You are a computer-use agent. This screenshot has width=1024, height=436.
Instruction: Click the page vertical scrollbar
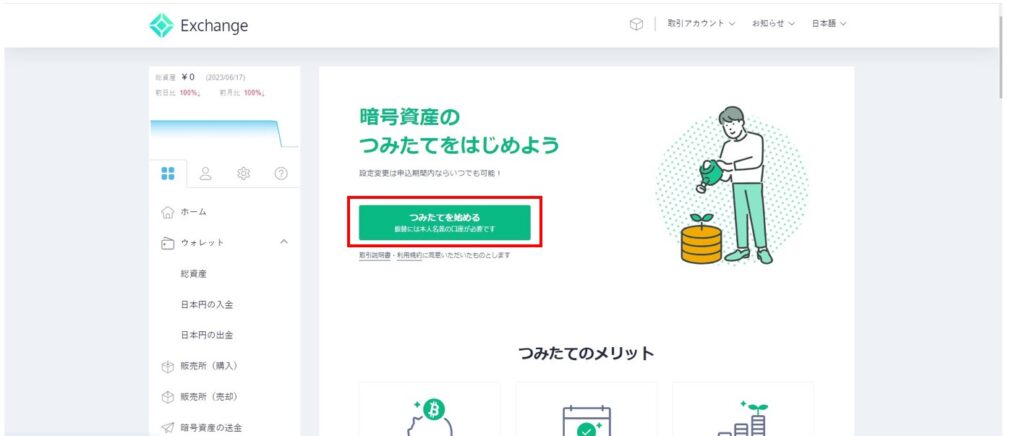pyautogui.click(x=1002, y=55)
